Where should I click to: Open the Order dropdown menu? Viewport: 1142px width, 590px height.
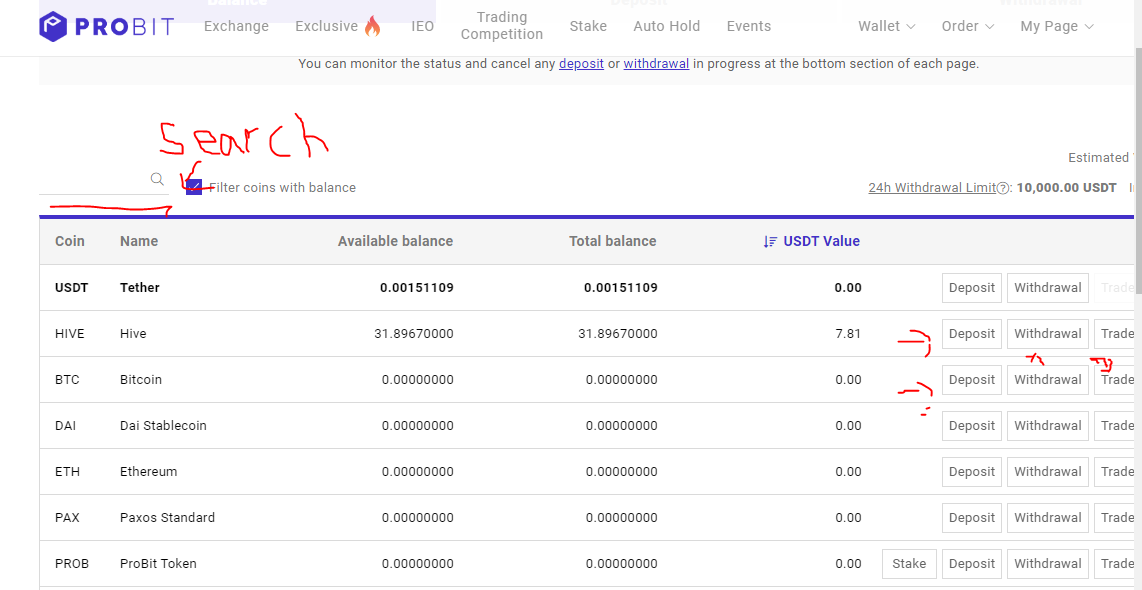tap(967, 26)
